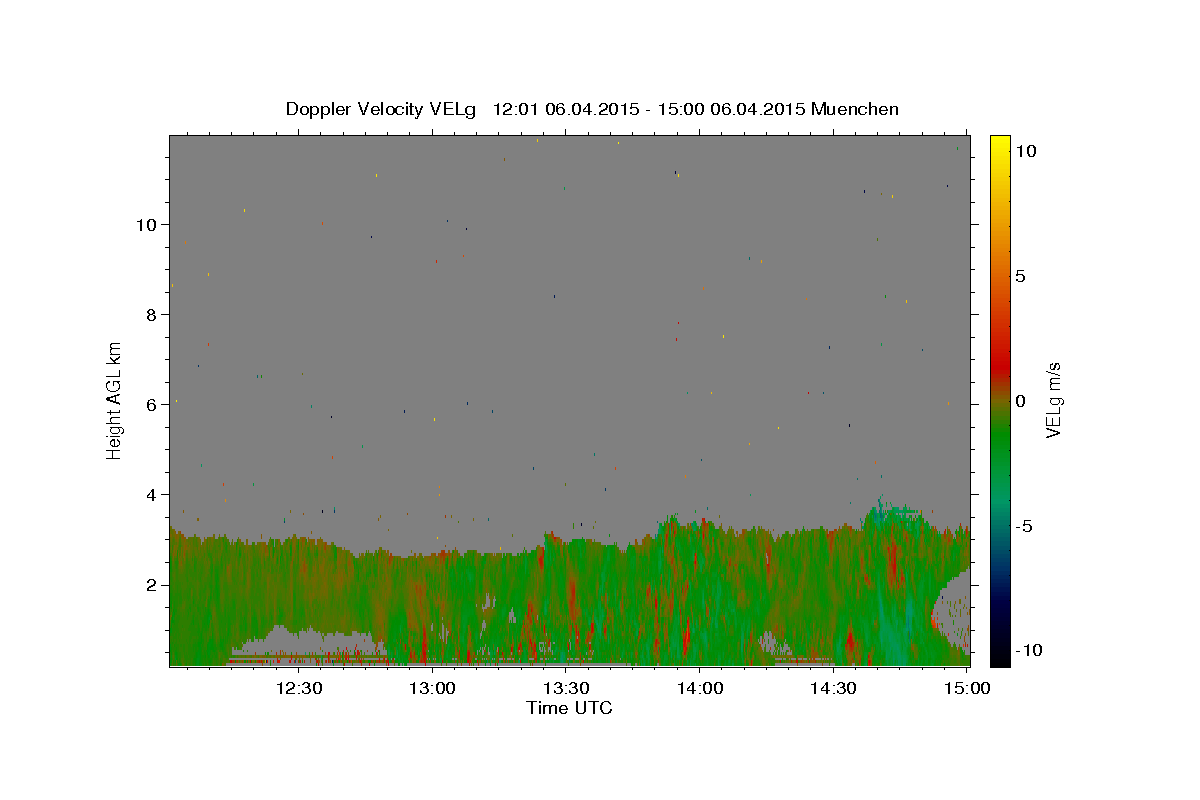The height and width of the screenshot is (800, 1200).
Task: Click the 'Time UTC' axis label
Action: [x=569, y=708]
